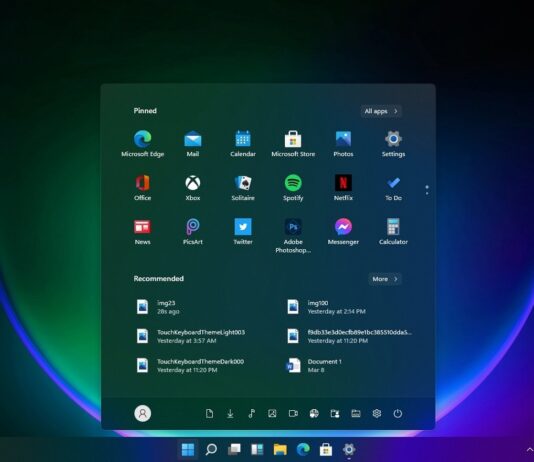Go to next pinned page using dots
The width and height of the screenshot is (534, 462).
coord(427,194)
